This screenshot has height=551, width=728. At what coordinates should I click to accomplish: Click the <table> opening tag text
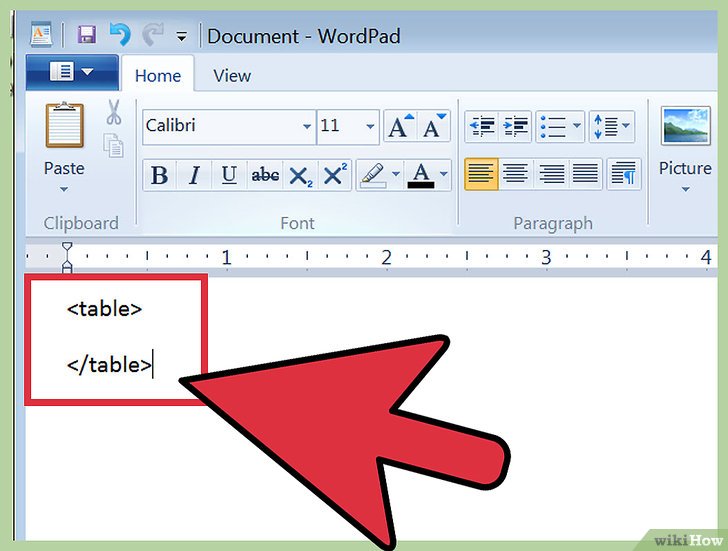point(104,309)
